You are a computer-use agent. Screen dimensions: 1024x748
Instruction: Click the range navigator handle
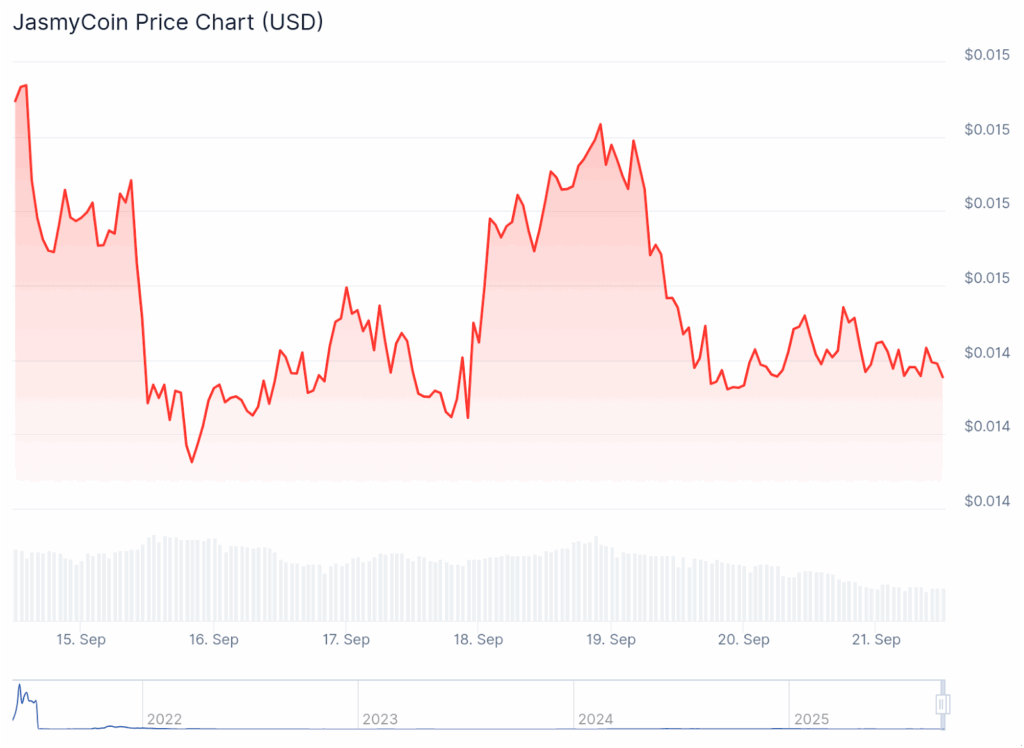941,705
